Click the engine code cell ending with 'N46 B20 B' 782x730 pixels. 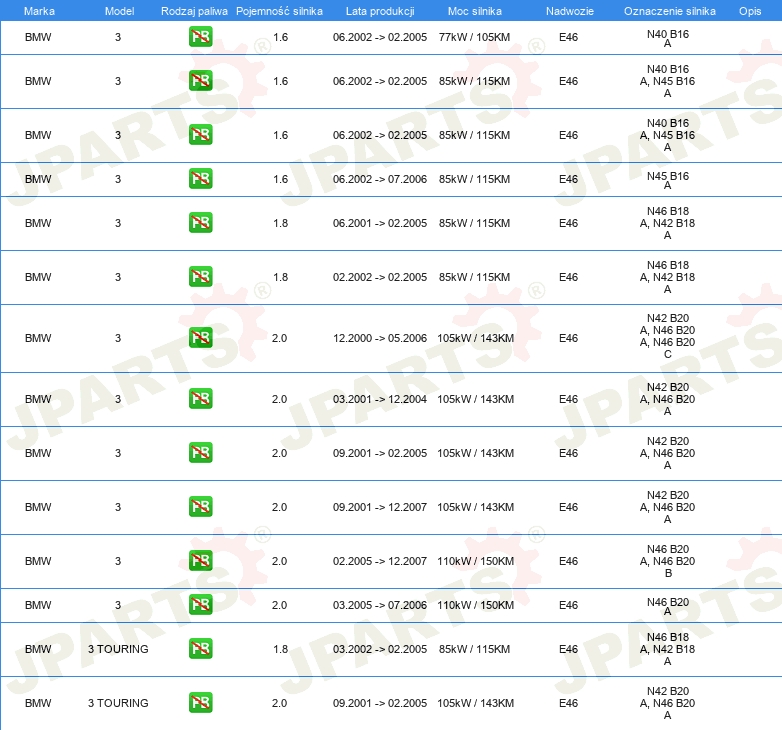pyautogui.click(x=668, y=561)
